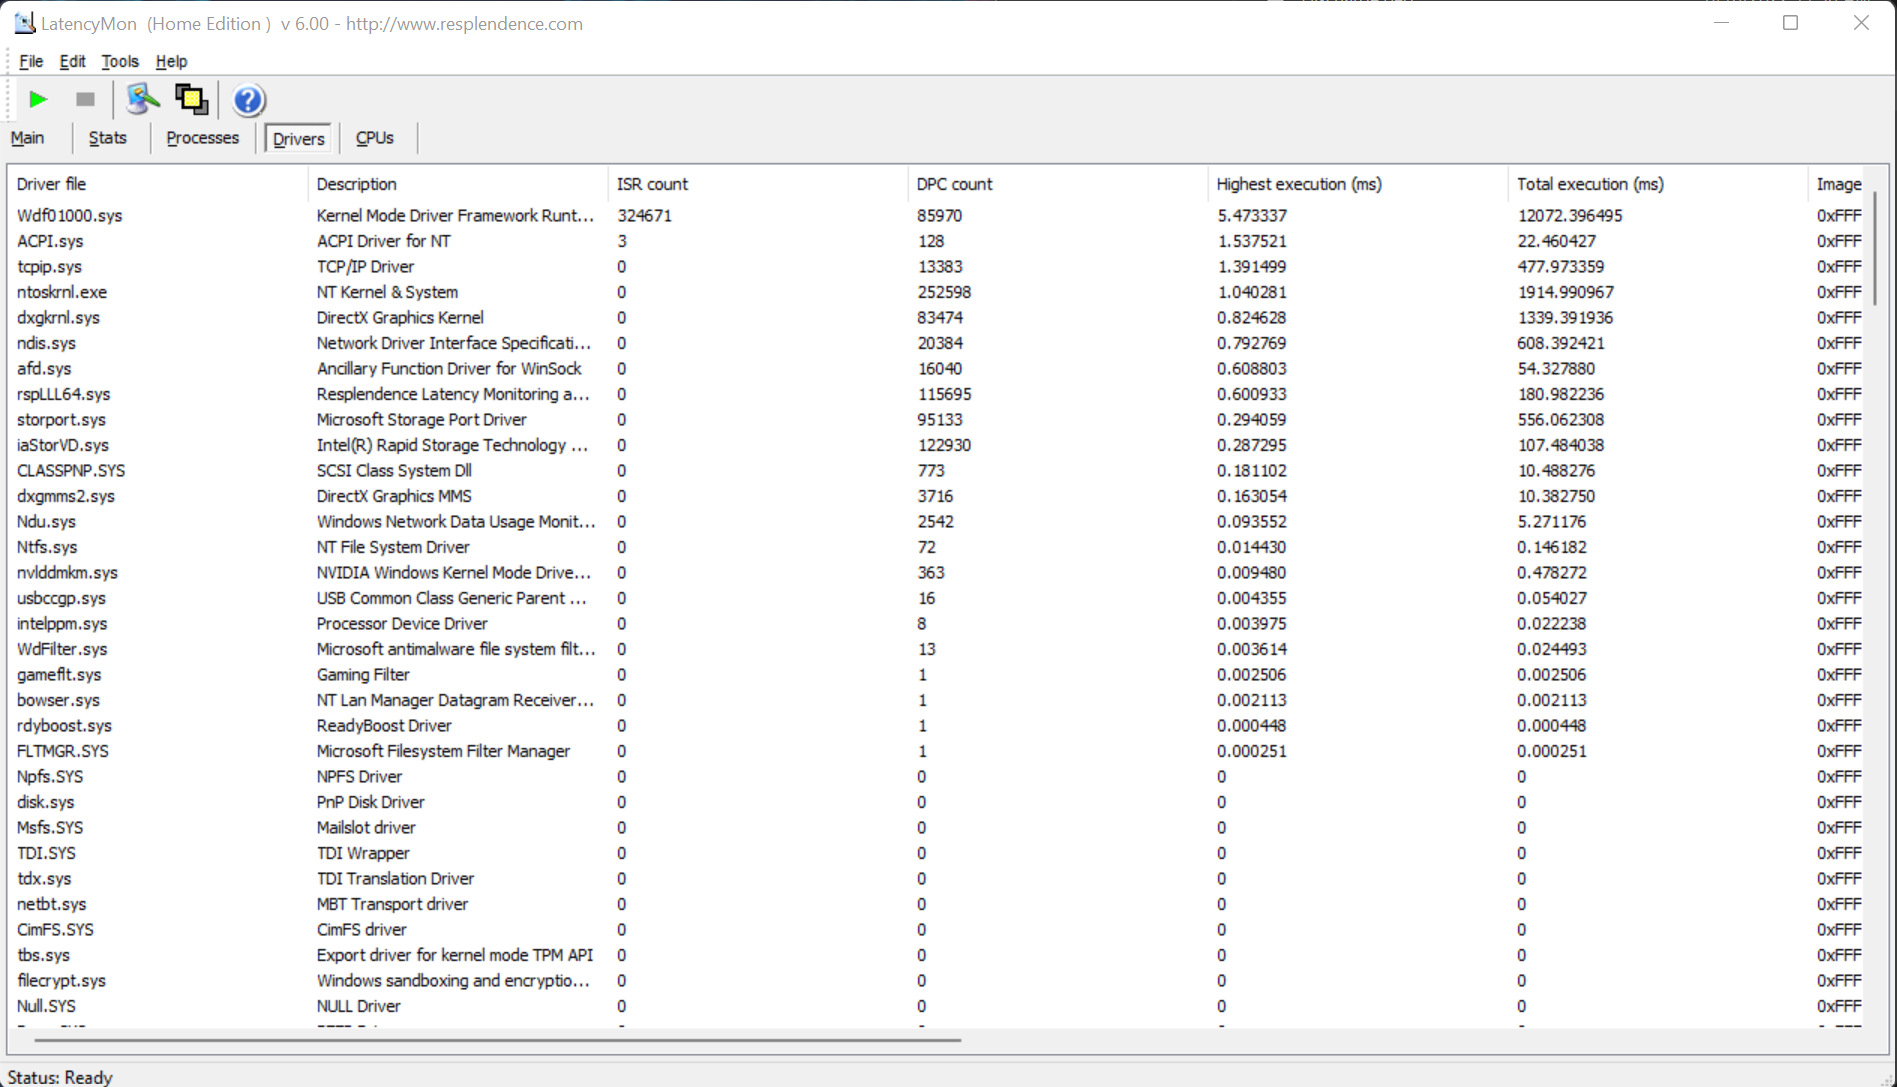Screen dimensions: 1897x1087
Task: Select the Drivers tab
Action: [298, 139]
